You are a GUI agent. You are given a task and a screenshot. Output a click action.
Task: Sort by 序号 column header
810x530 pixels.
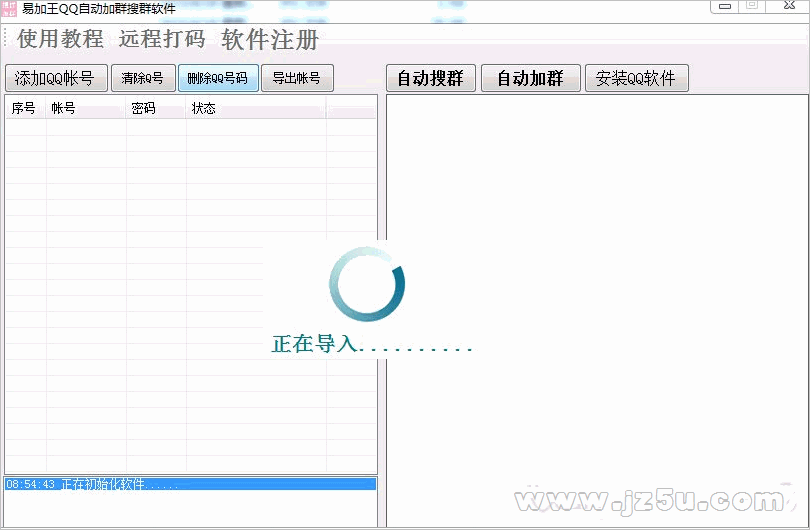[25, 108]
